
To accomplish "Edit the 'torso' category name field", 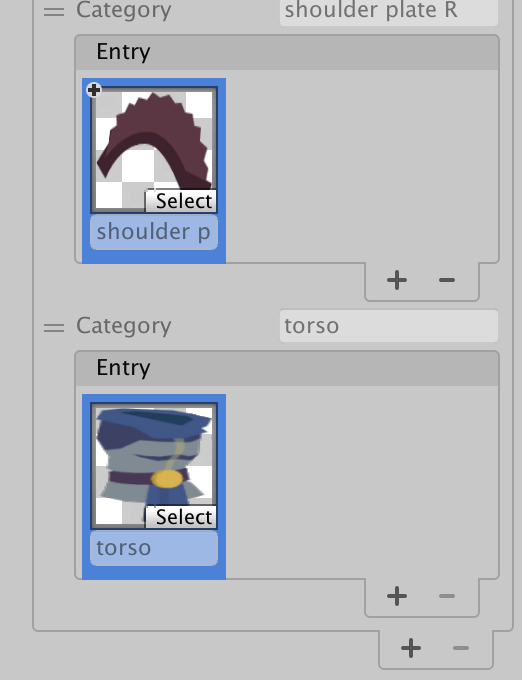I will point(389,326).
